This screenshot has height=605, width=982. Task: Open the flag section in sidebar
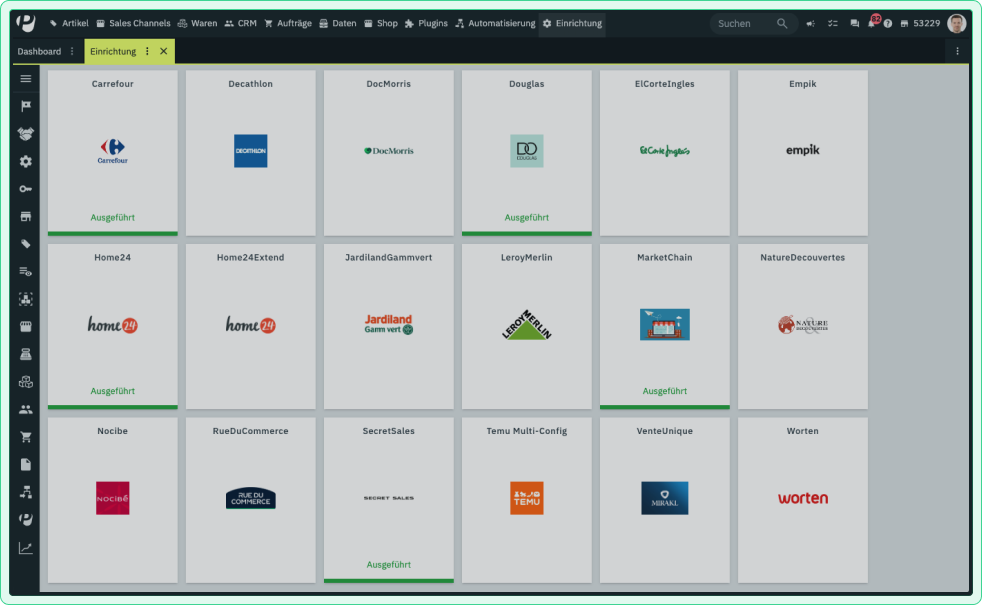pyautogui.click(x=26, y=106)
